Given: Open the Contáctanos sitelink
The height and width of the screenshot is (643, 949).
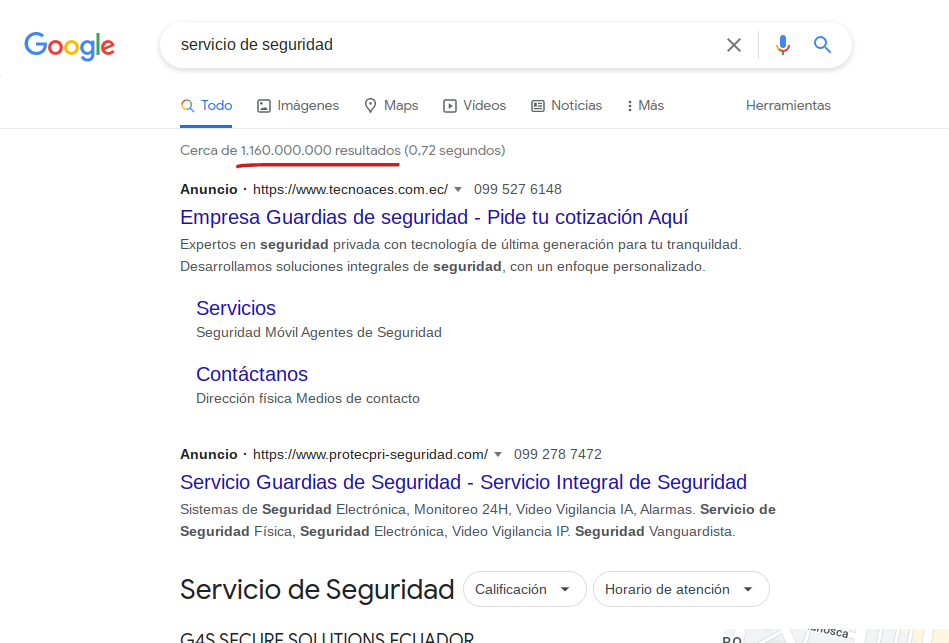Looking at the screenshot, I should pyautogui.click(x=252, y=374).
